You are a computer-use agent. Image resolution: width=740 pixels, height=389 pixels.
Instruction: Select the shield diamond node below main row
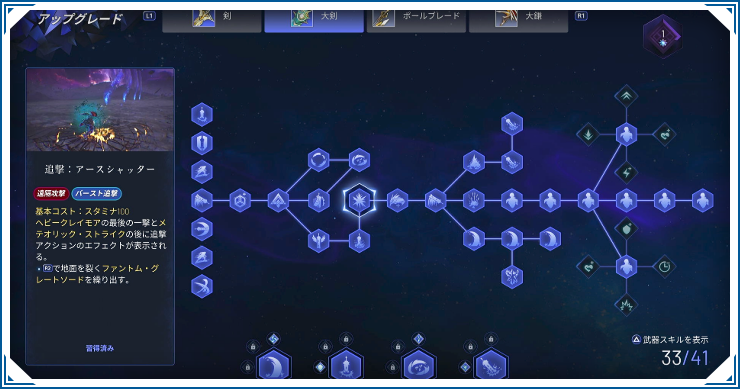(x=626, y=229)
